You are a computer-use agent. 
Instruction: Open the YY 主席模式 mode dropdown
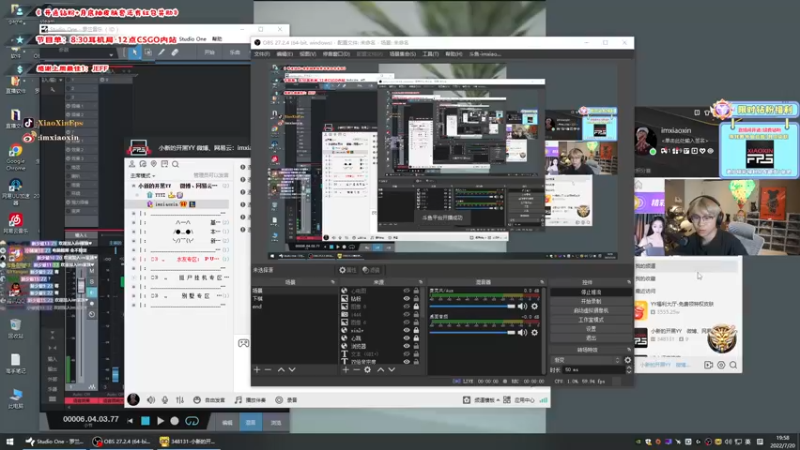(142, 176)
